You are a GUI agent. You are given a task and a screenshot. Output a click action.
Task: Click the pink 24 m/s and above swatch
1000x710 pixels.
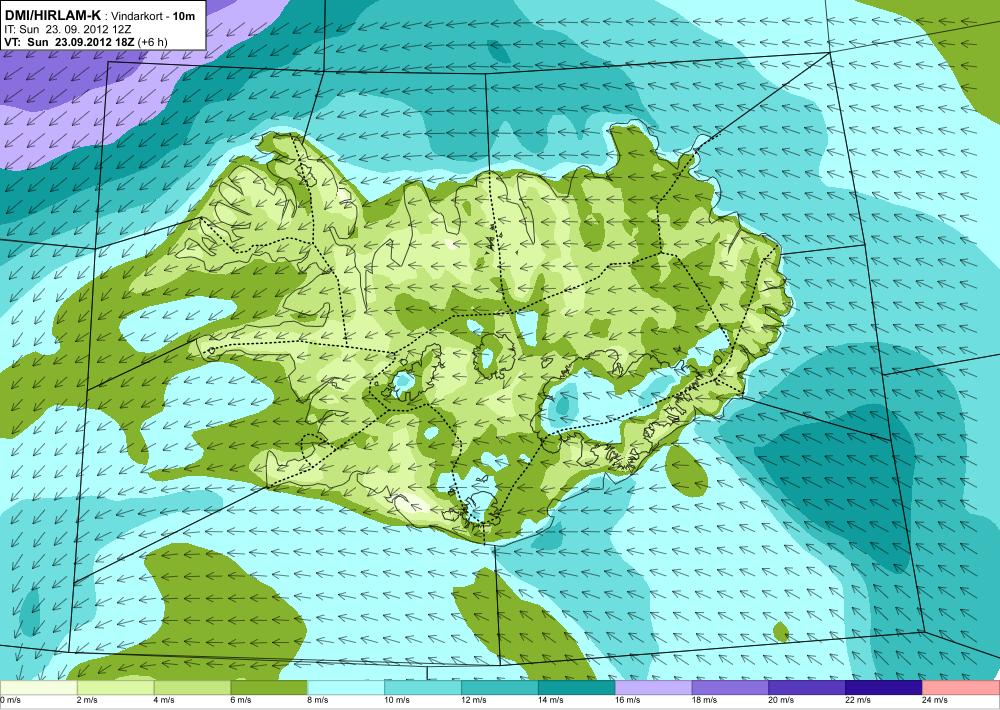(x=961, y=688)
